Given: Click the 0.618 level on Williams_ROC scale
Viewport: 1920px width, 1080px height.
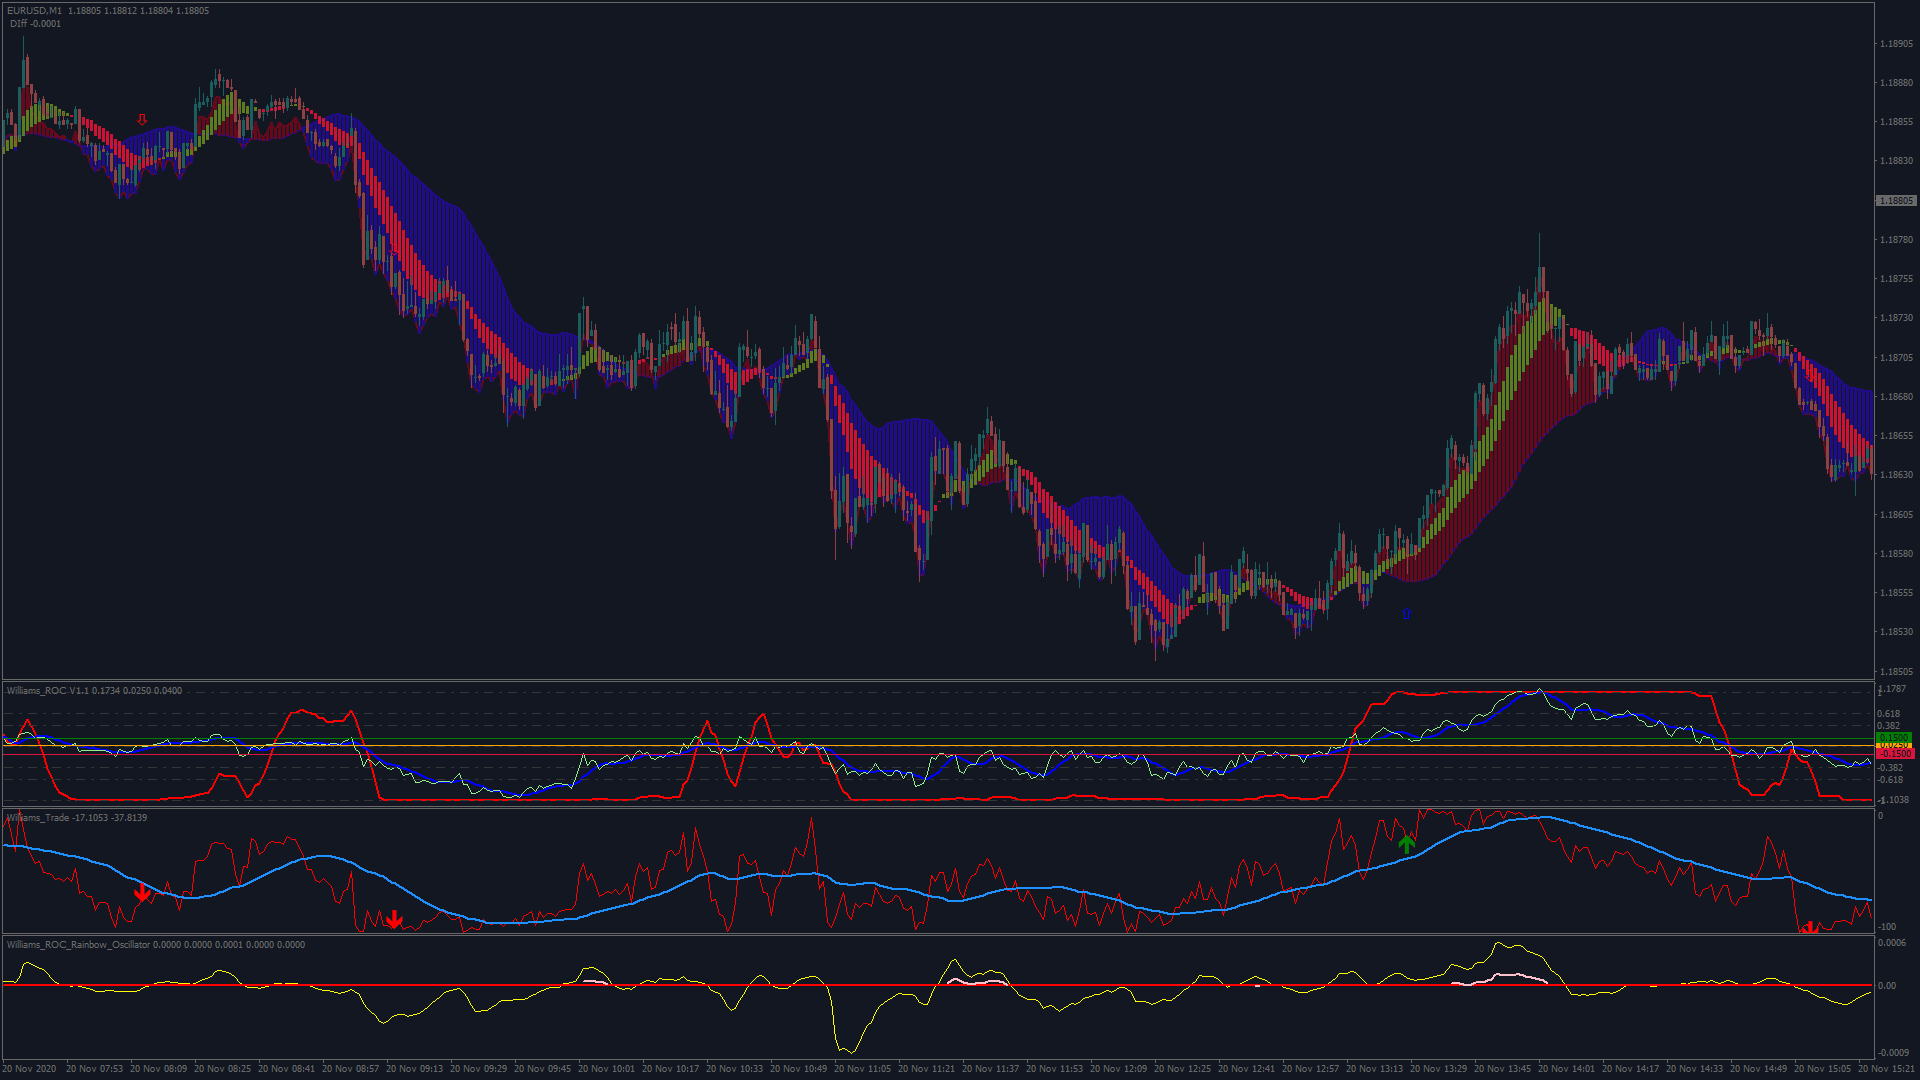Looking at the screenshot, I should coord(1888,714).
